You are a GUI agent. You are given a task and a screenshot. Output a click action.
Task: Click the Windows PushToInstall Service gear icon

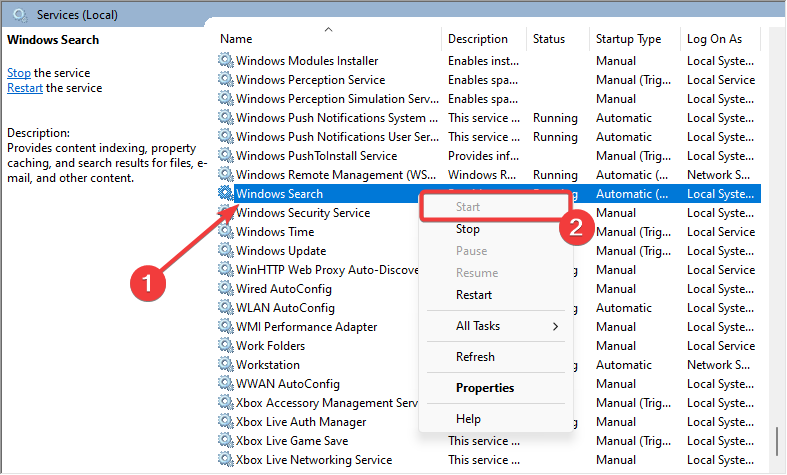click(225, 155)
